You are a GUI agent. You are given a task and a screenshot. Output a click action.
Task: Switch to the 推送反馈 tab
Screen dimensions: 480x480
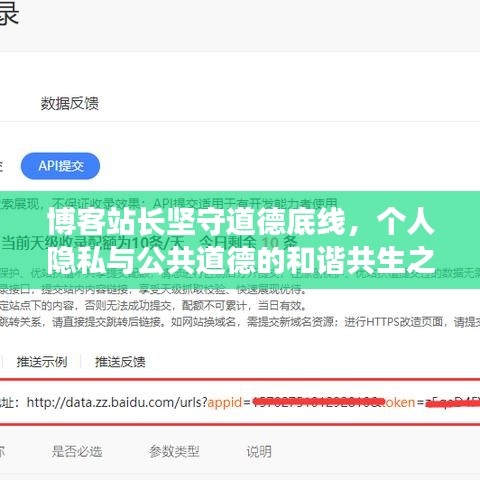coord(120,362)
